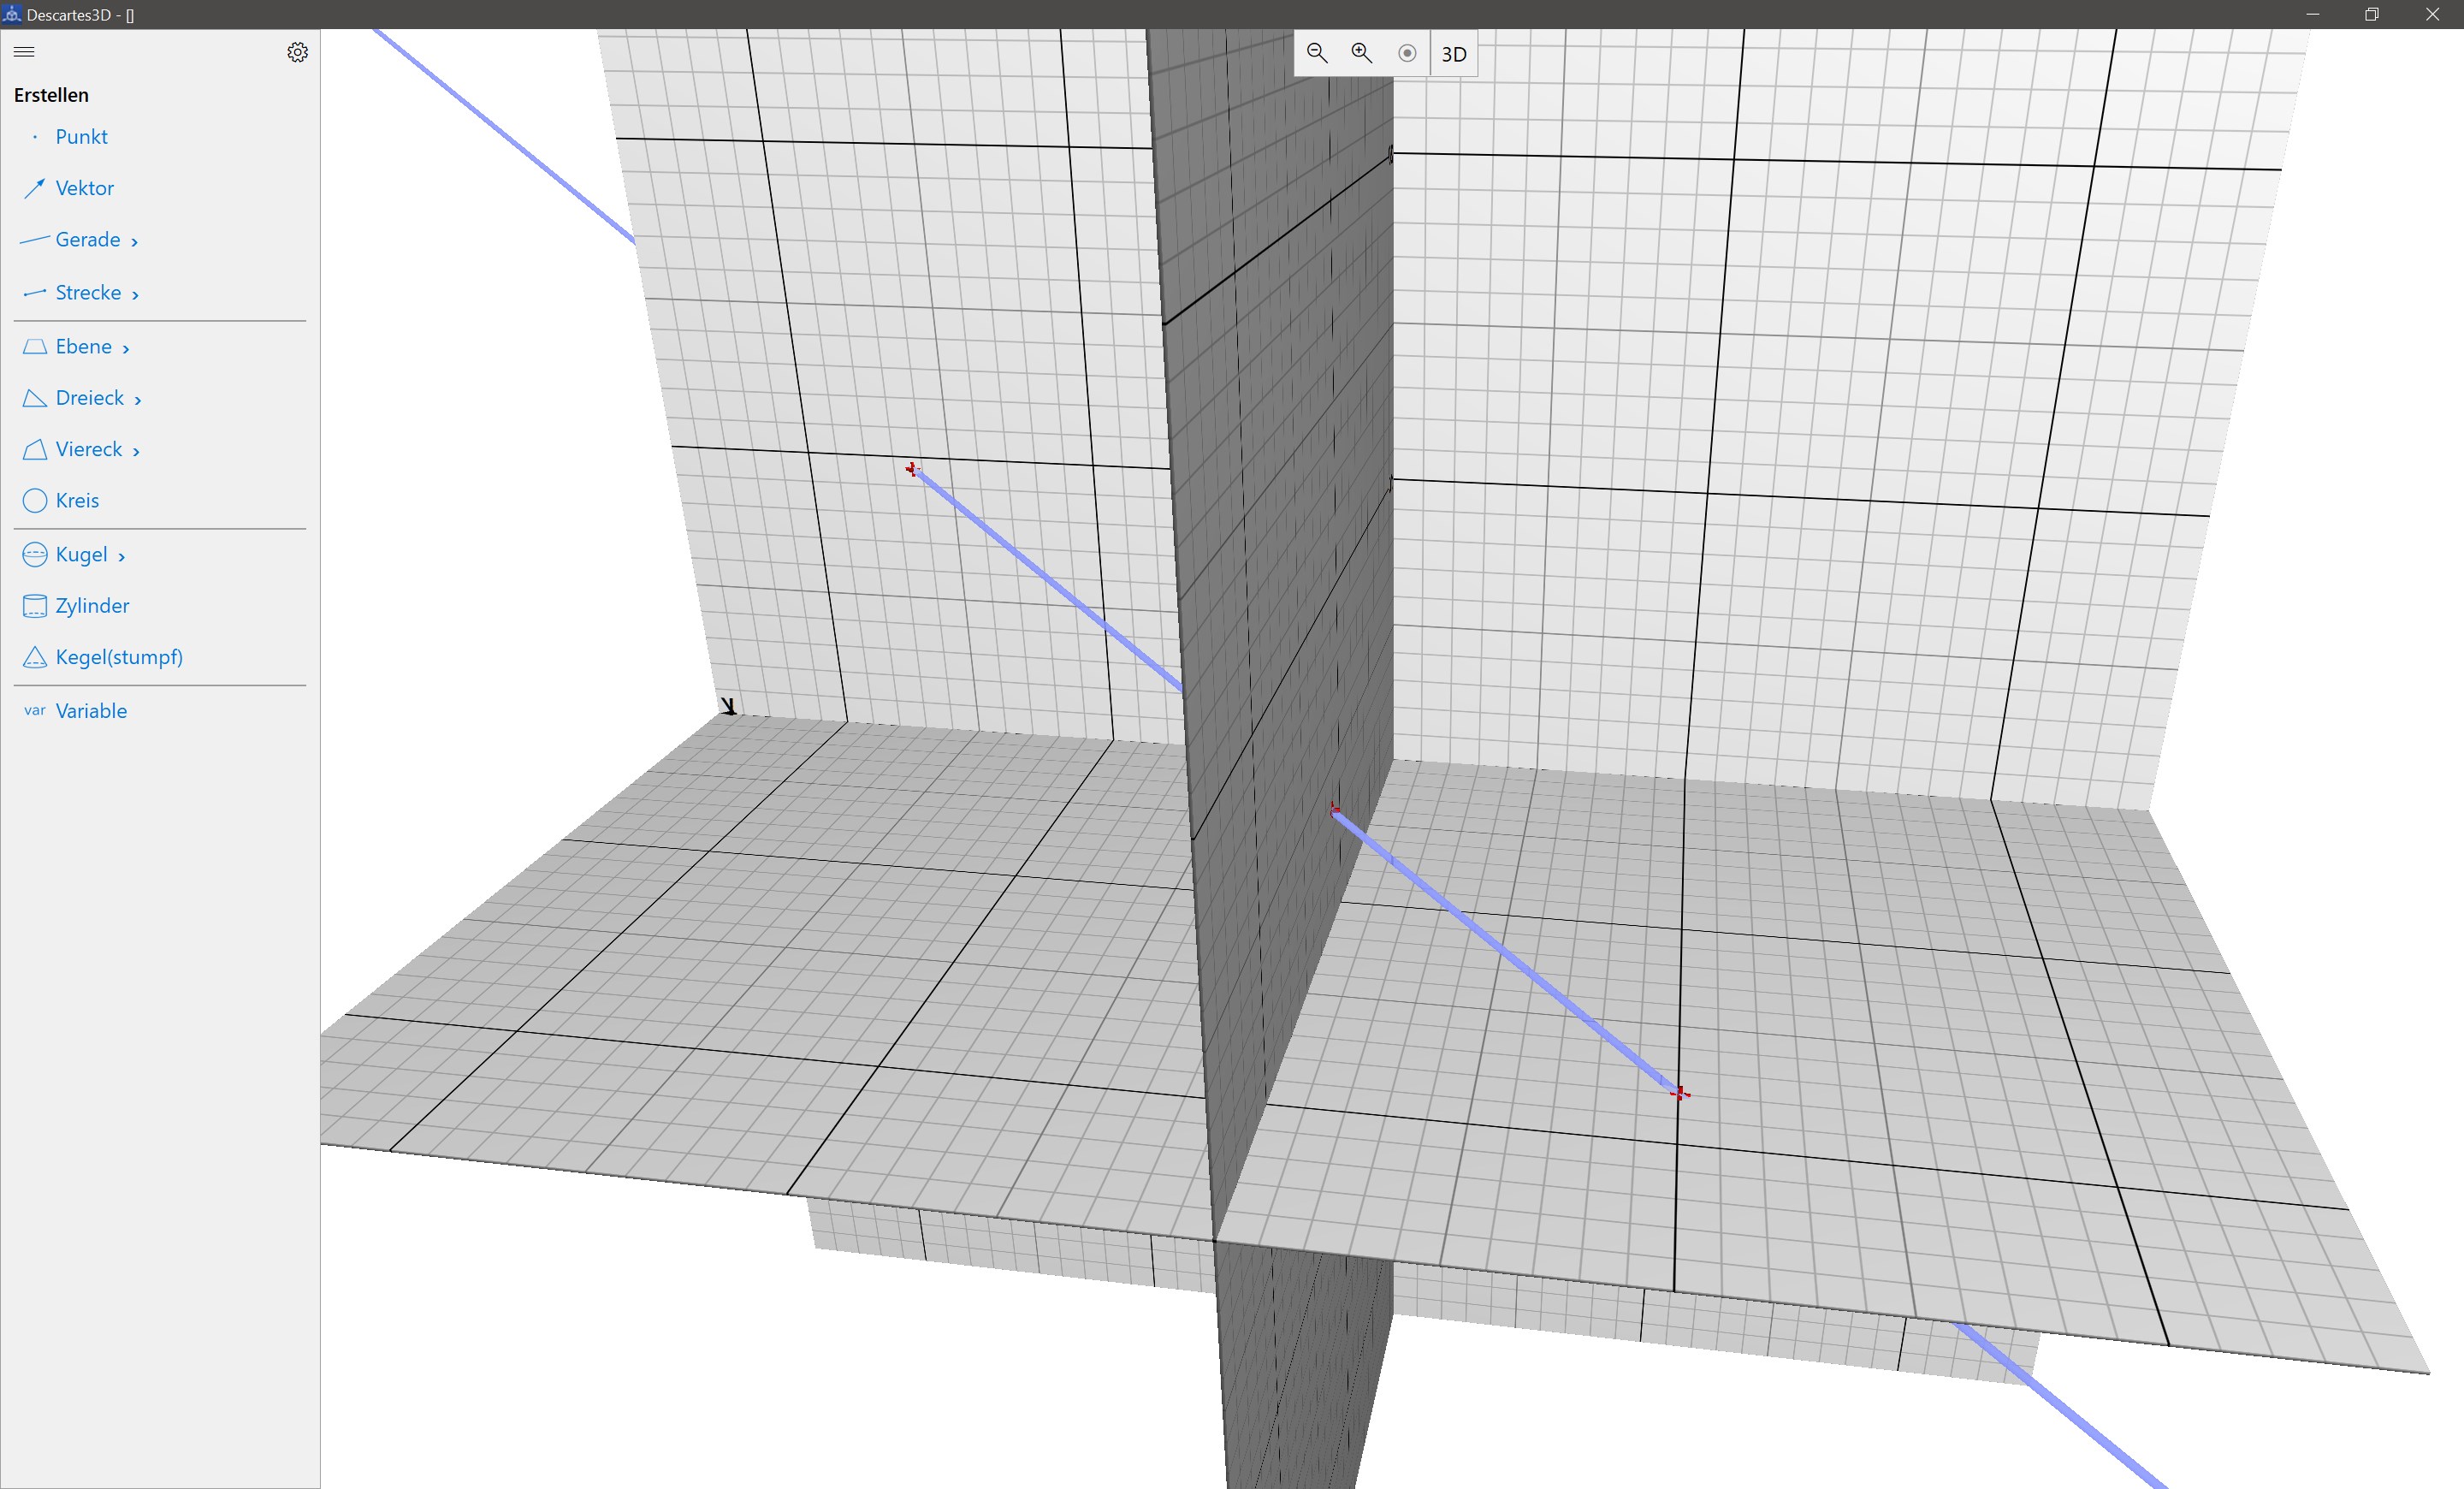Image resolution: width=2464 pixels, height=1489 pixels.
Task: Click the zoom out magnifier
Action: pyautogui.click(x=1316, y=53)
